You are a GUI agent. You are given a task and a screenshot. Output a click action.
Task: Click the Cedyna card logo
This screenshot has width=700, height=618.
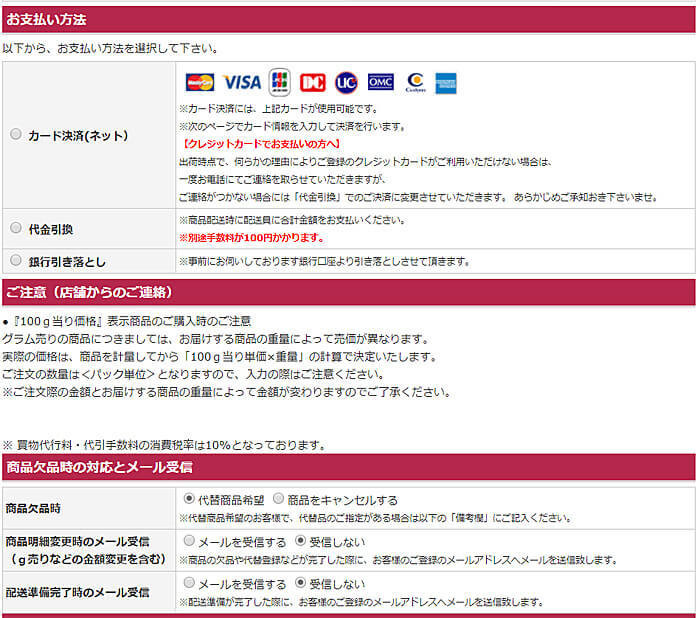(414, 82)
